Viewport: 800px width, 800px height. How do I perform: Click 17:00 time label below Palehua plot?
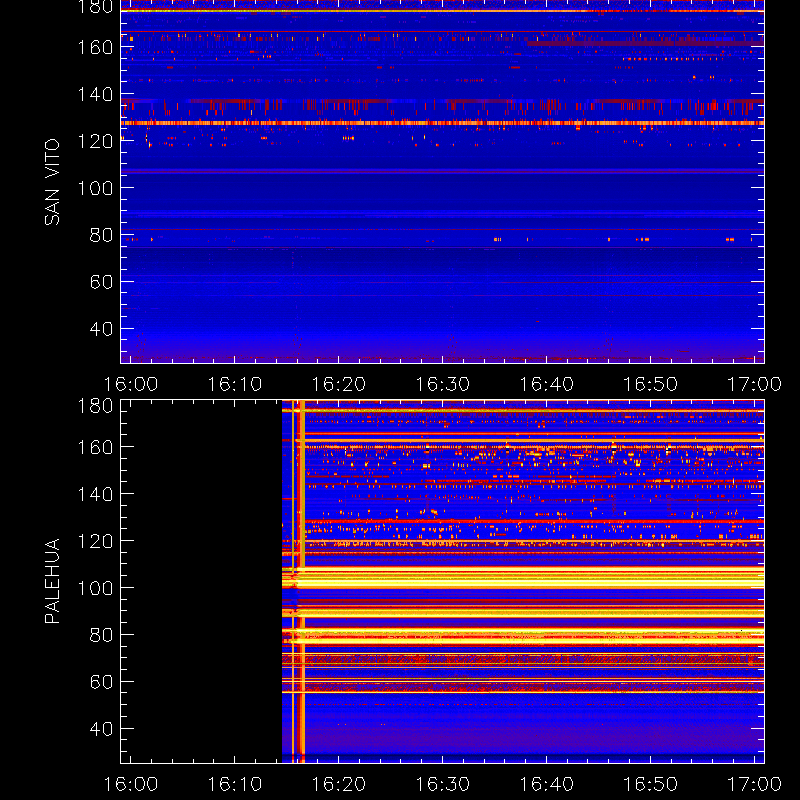point(755,784)
